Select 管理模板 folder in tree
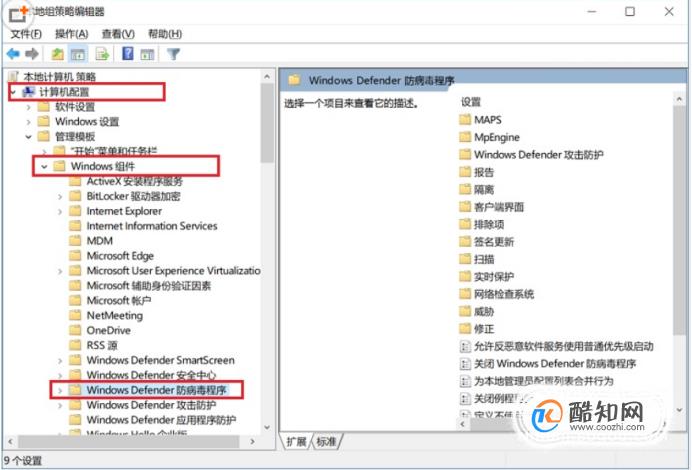 coord(75,136)
